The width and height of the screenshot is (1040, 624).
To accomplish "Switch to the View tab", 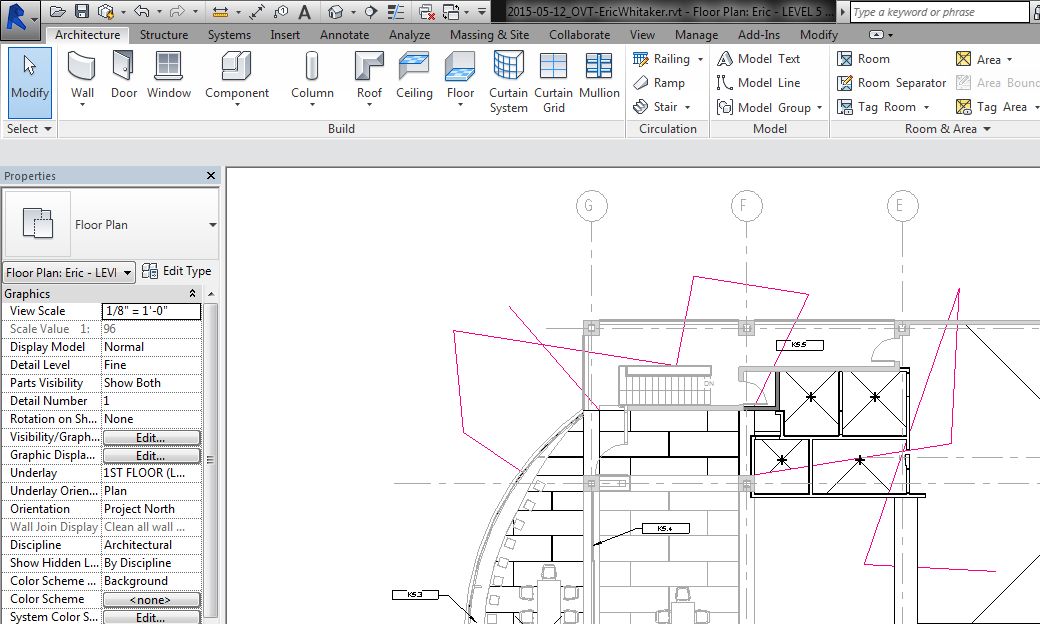I will click(642, 34).
